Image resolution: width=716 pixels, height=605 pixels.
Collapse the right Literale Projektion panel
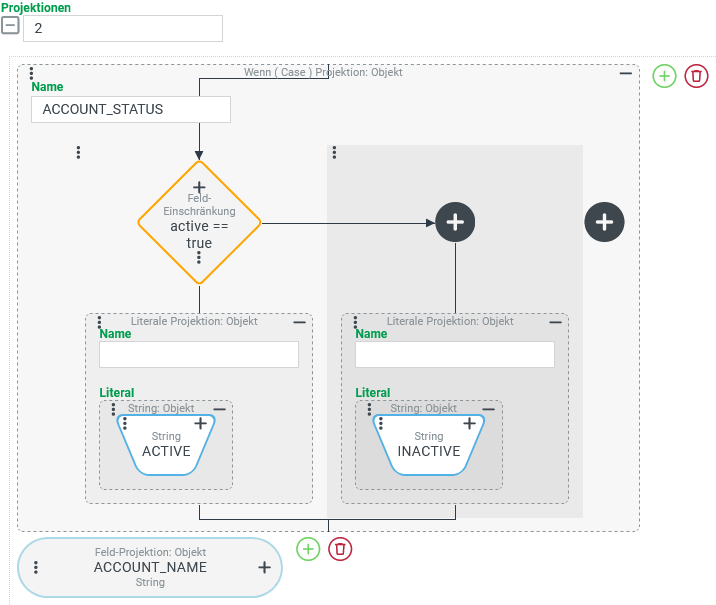point(555,322)
